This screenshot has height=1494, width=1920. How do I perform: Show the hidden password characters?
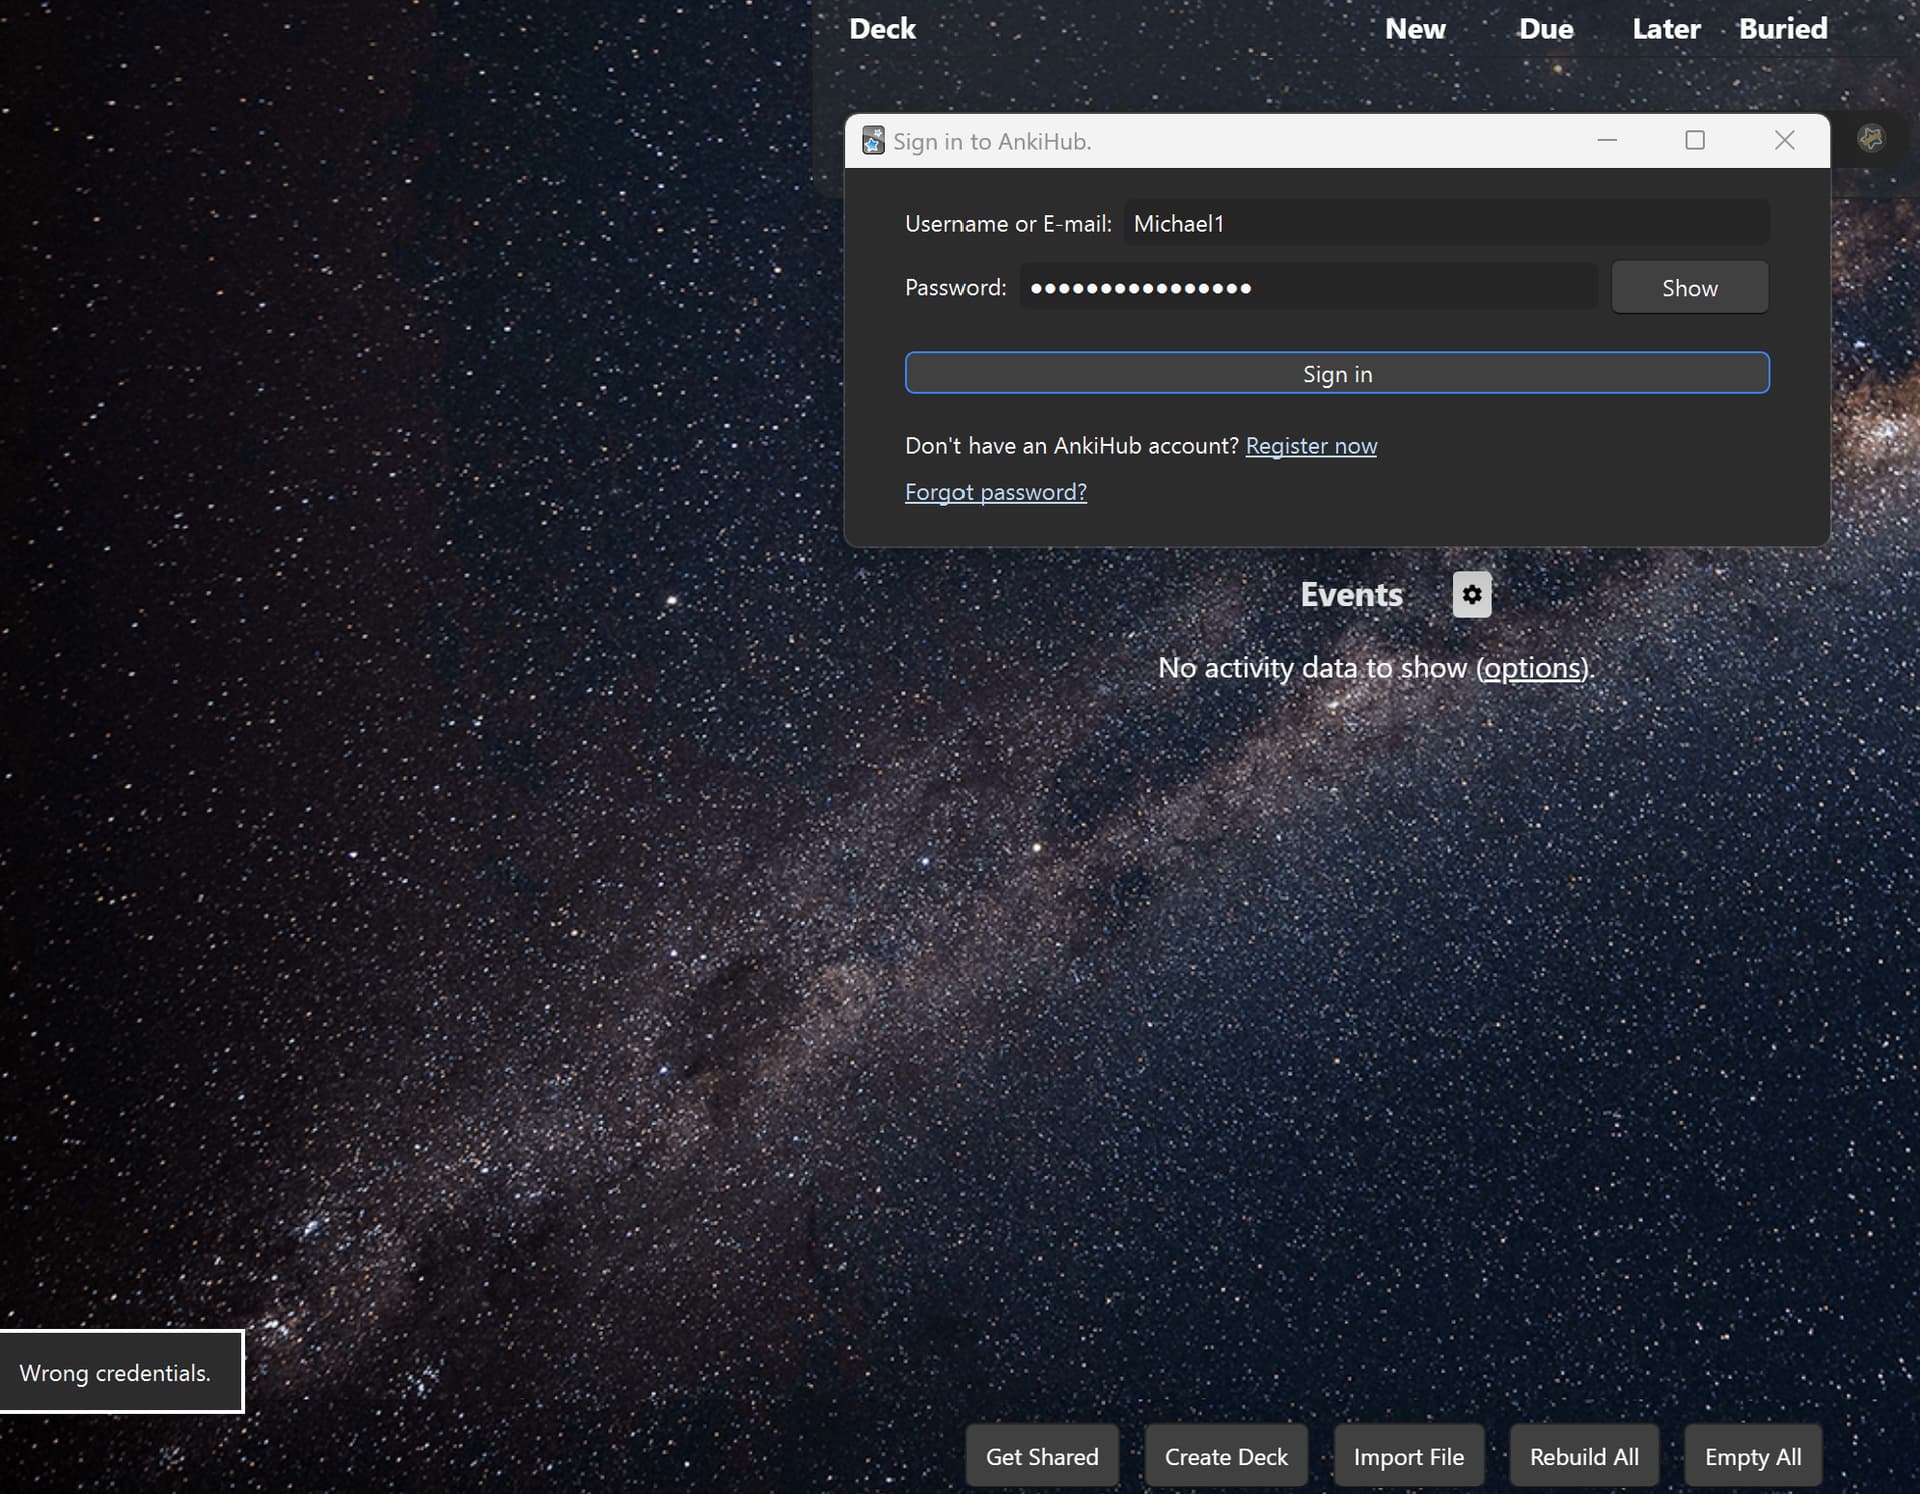1690,288
